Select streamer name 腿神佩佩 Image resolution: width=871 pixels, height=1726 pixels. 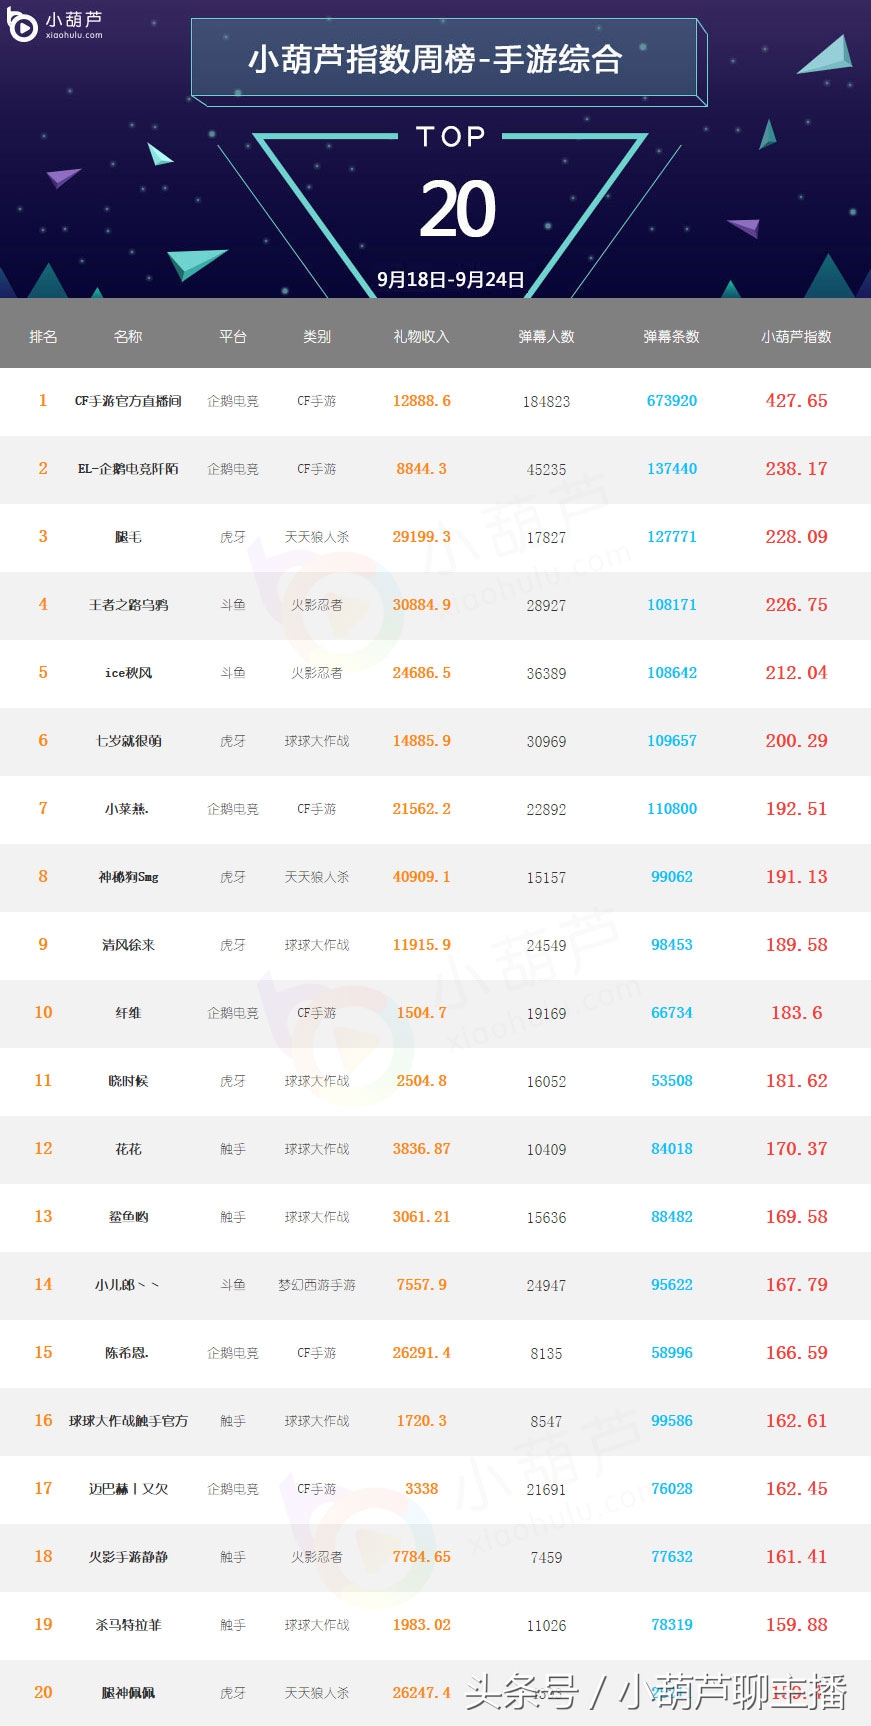128,1693
